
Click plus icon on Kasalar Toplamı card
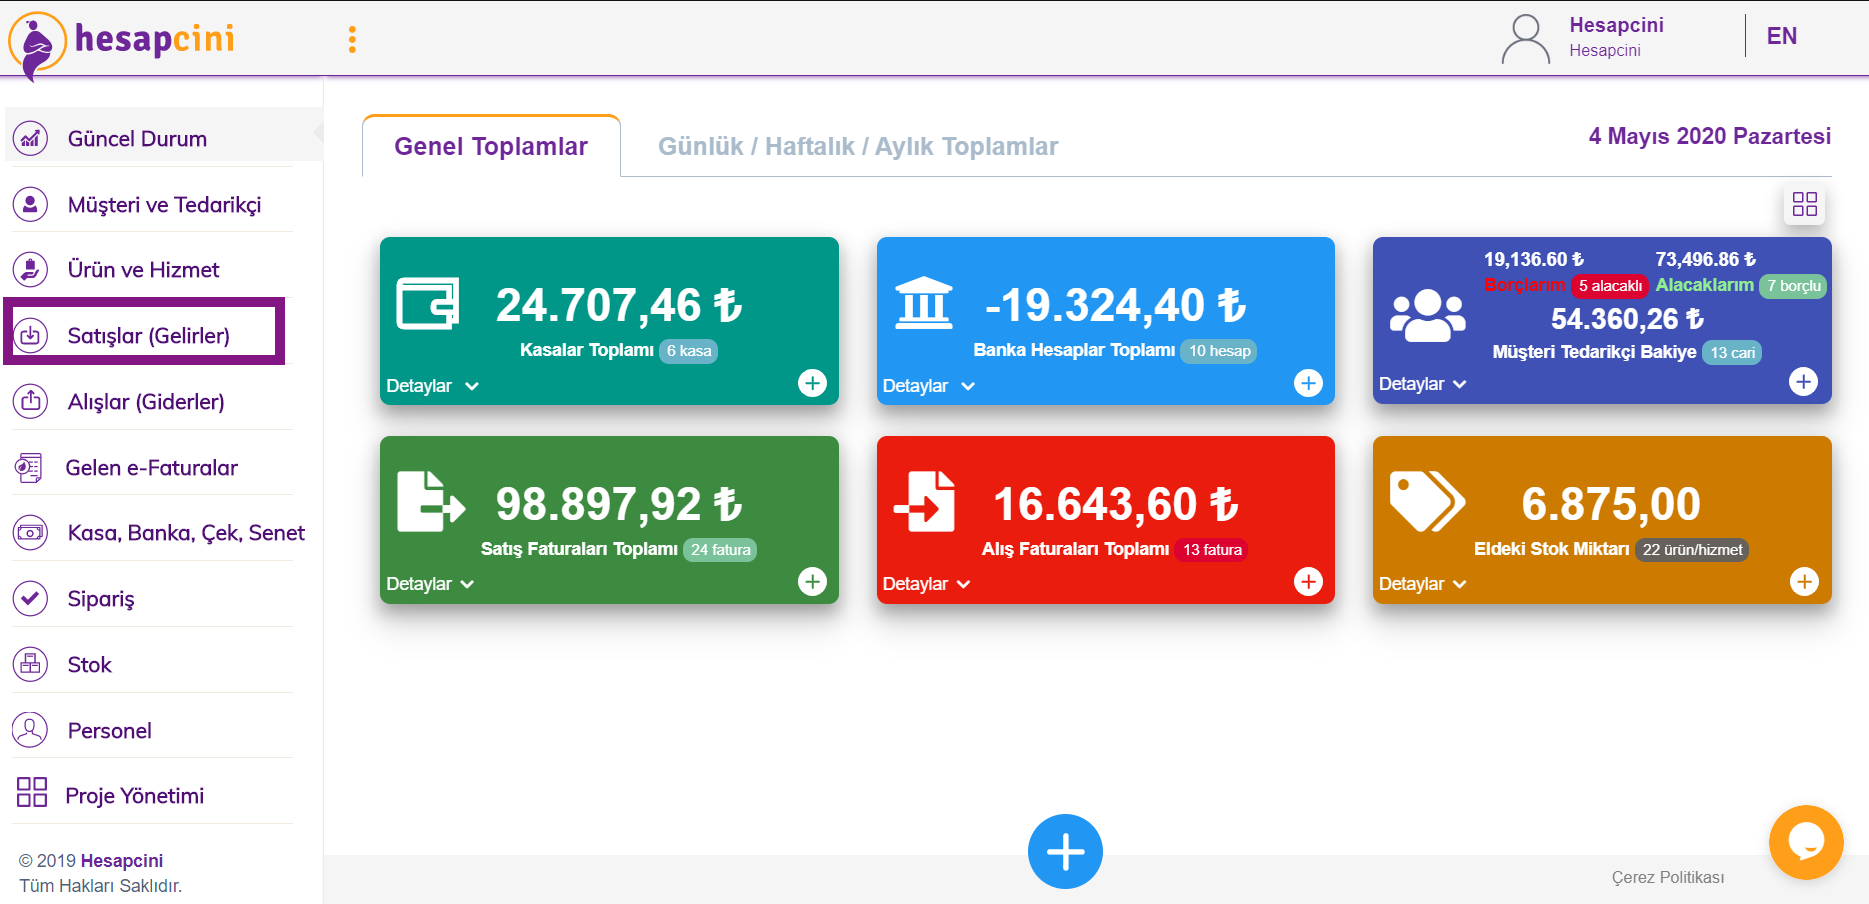click(812, 383)
